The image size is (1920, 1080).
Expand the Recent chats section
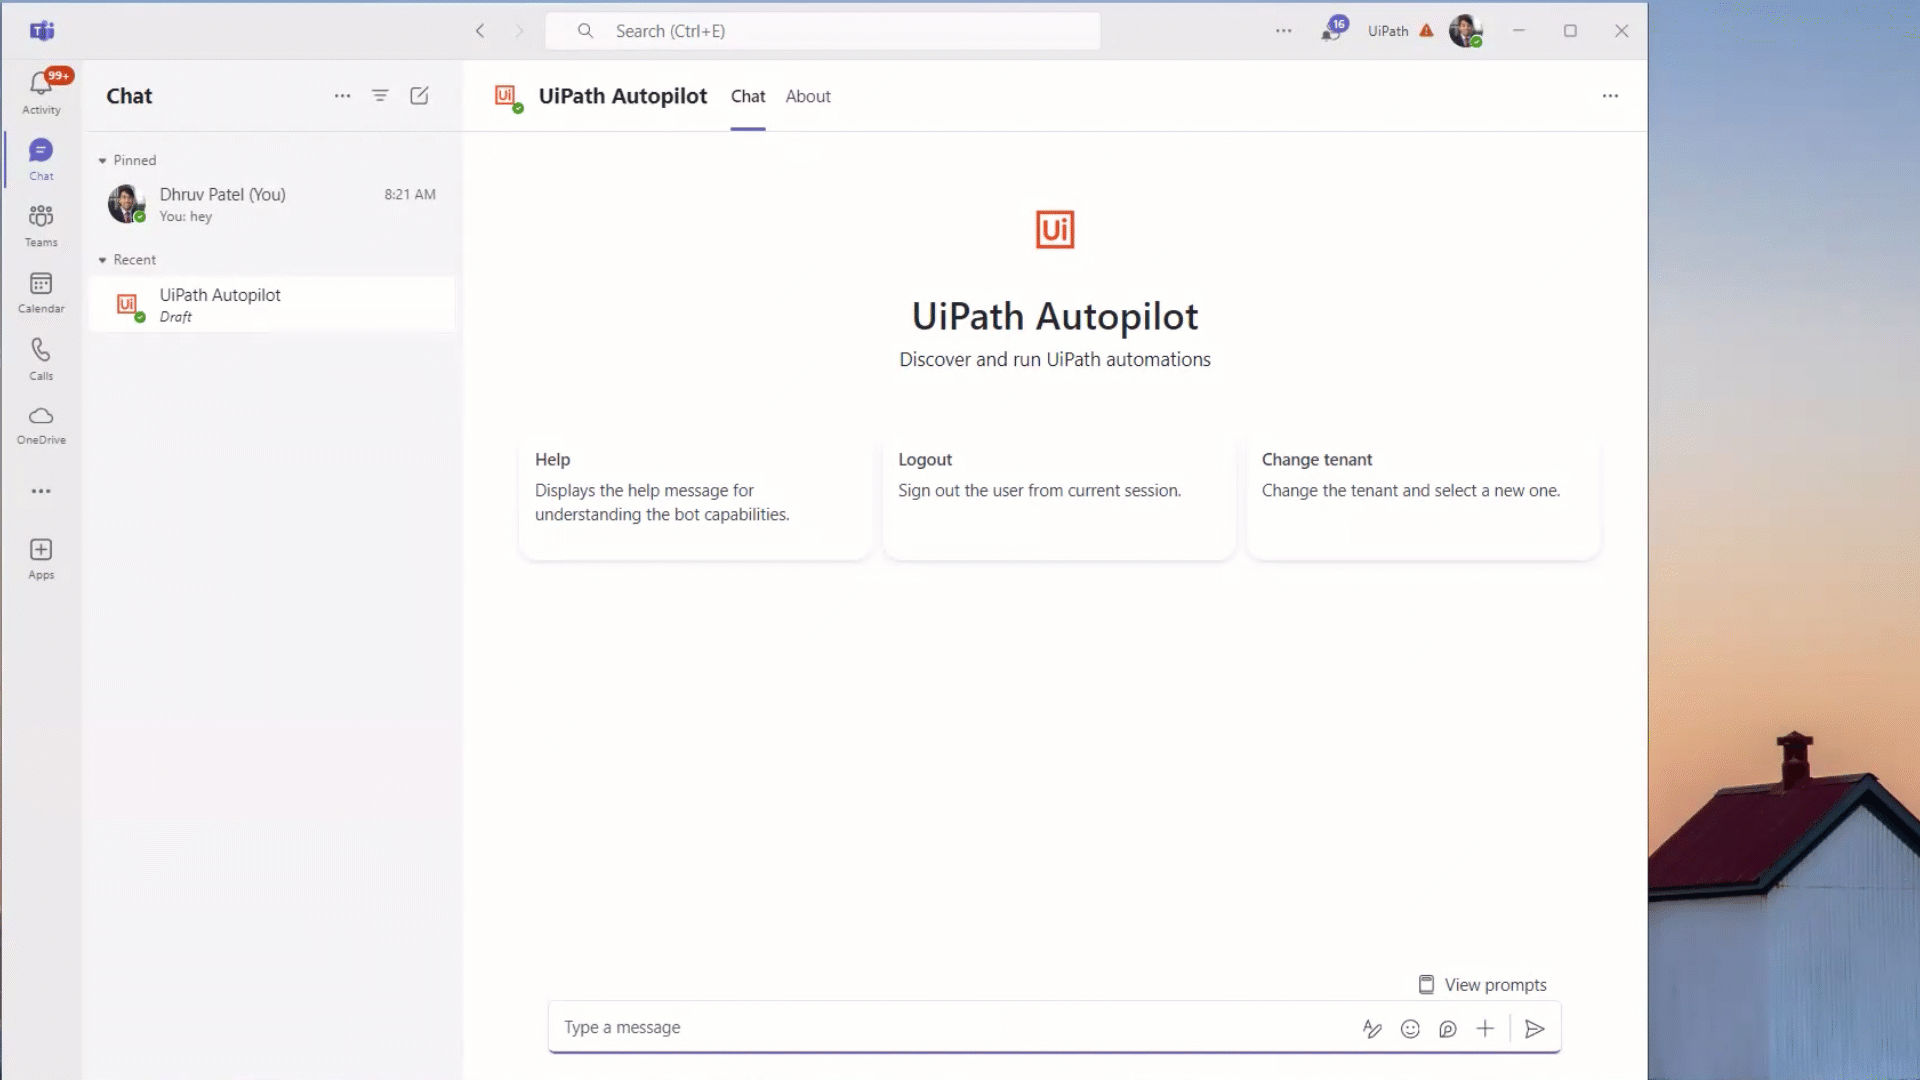click(103, 258)
